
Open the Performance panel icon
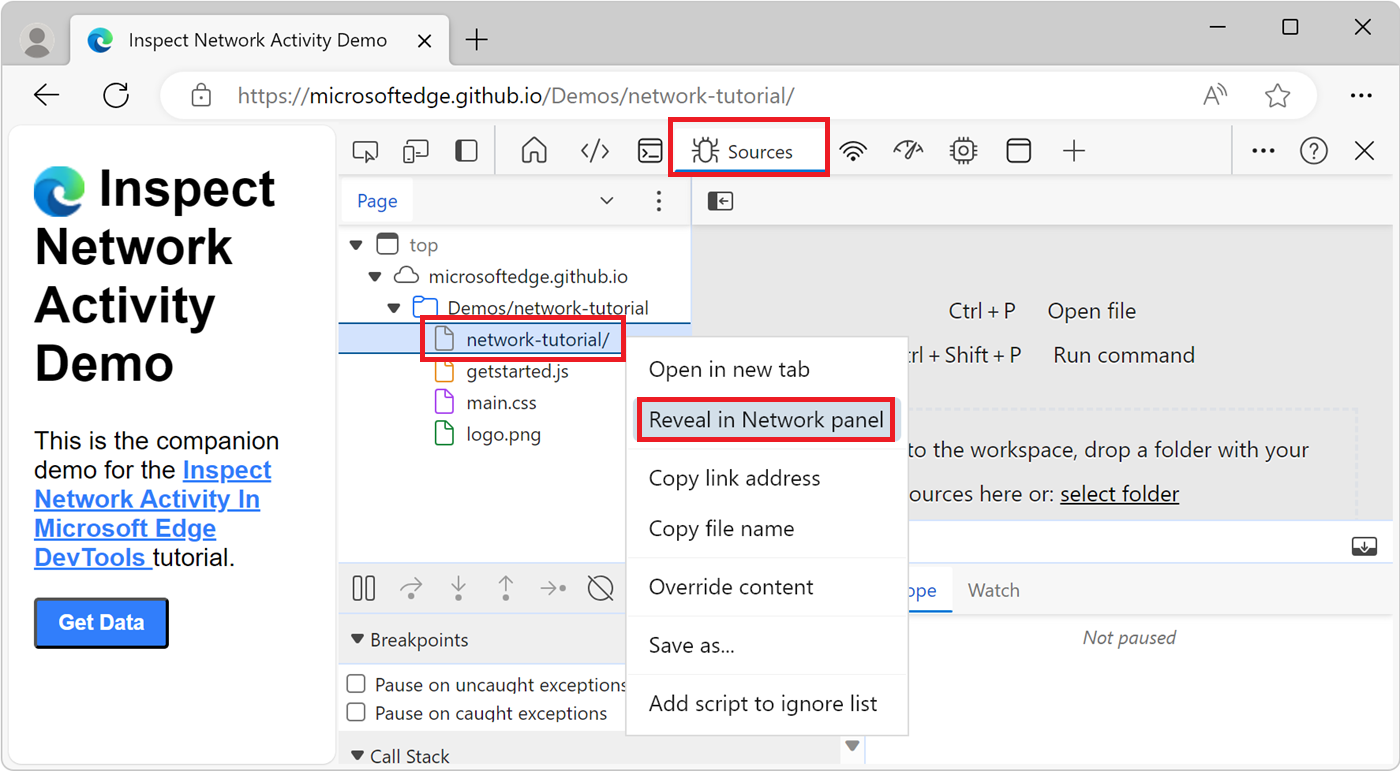(908, 150)
